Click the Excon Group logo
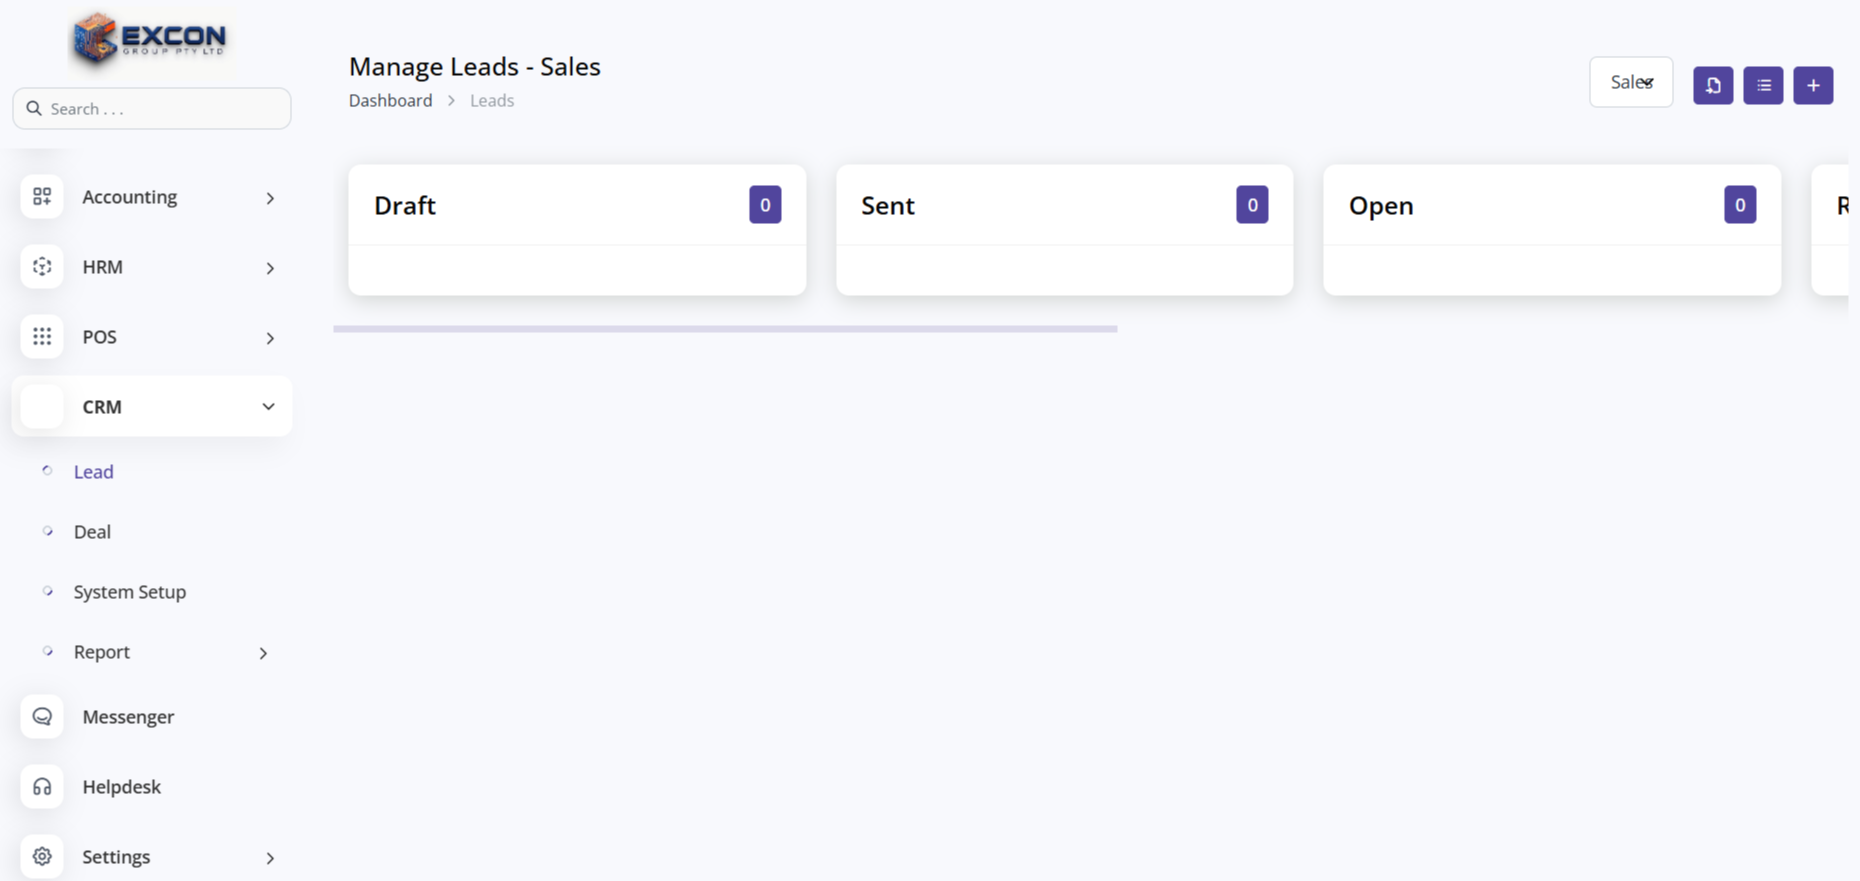This screenshot has height=881, width=1860. pyautogui.click(x=150, y=40)
